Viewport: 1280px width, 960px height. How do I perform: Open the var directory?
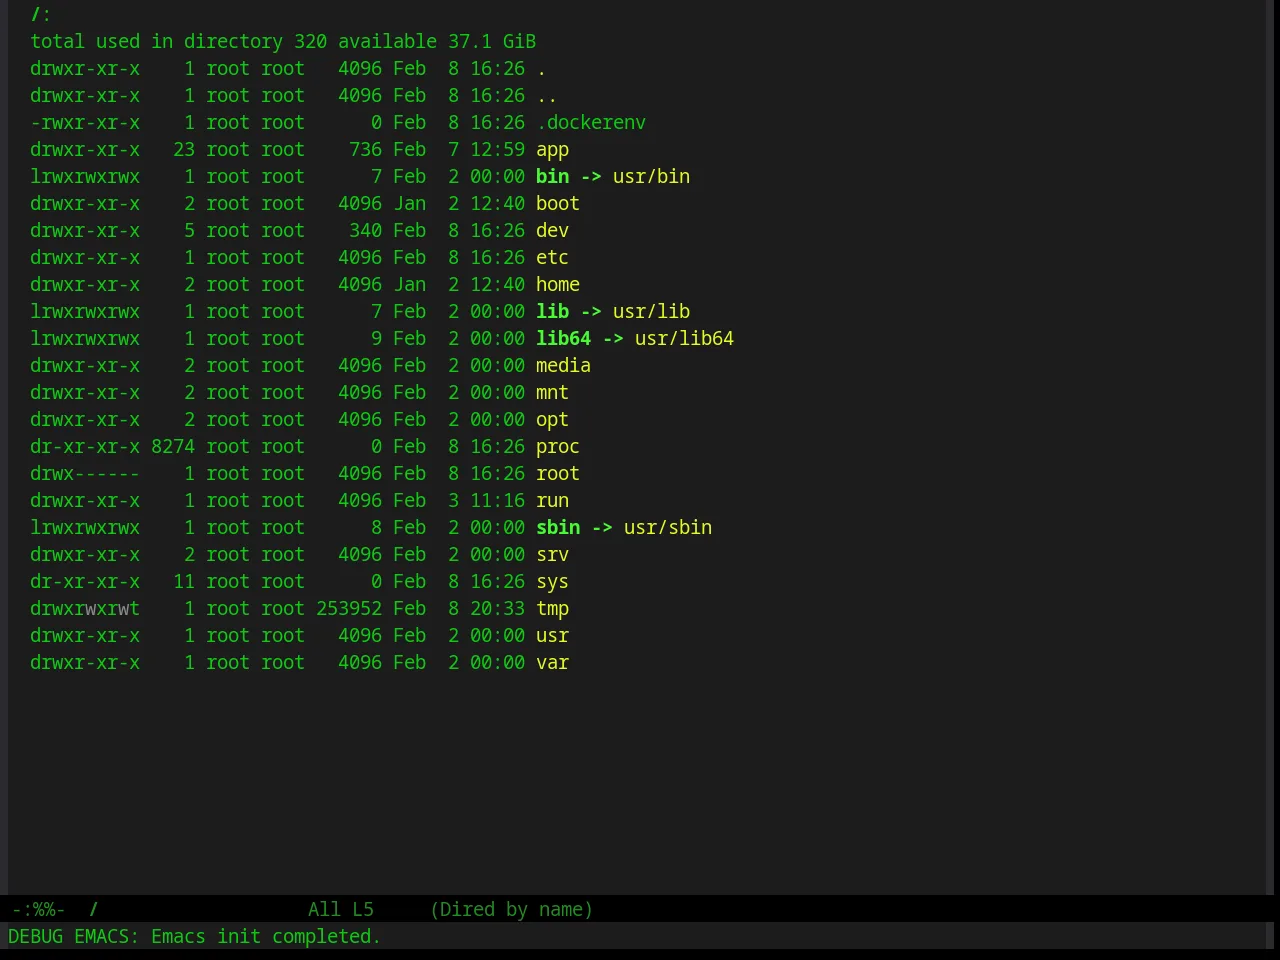tap(552, 663)
